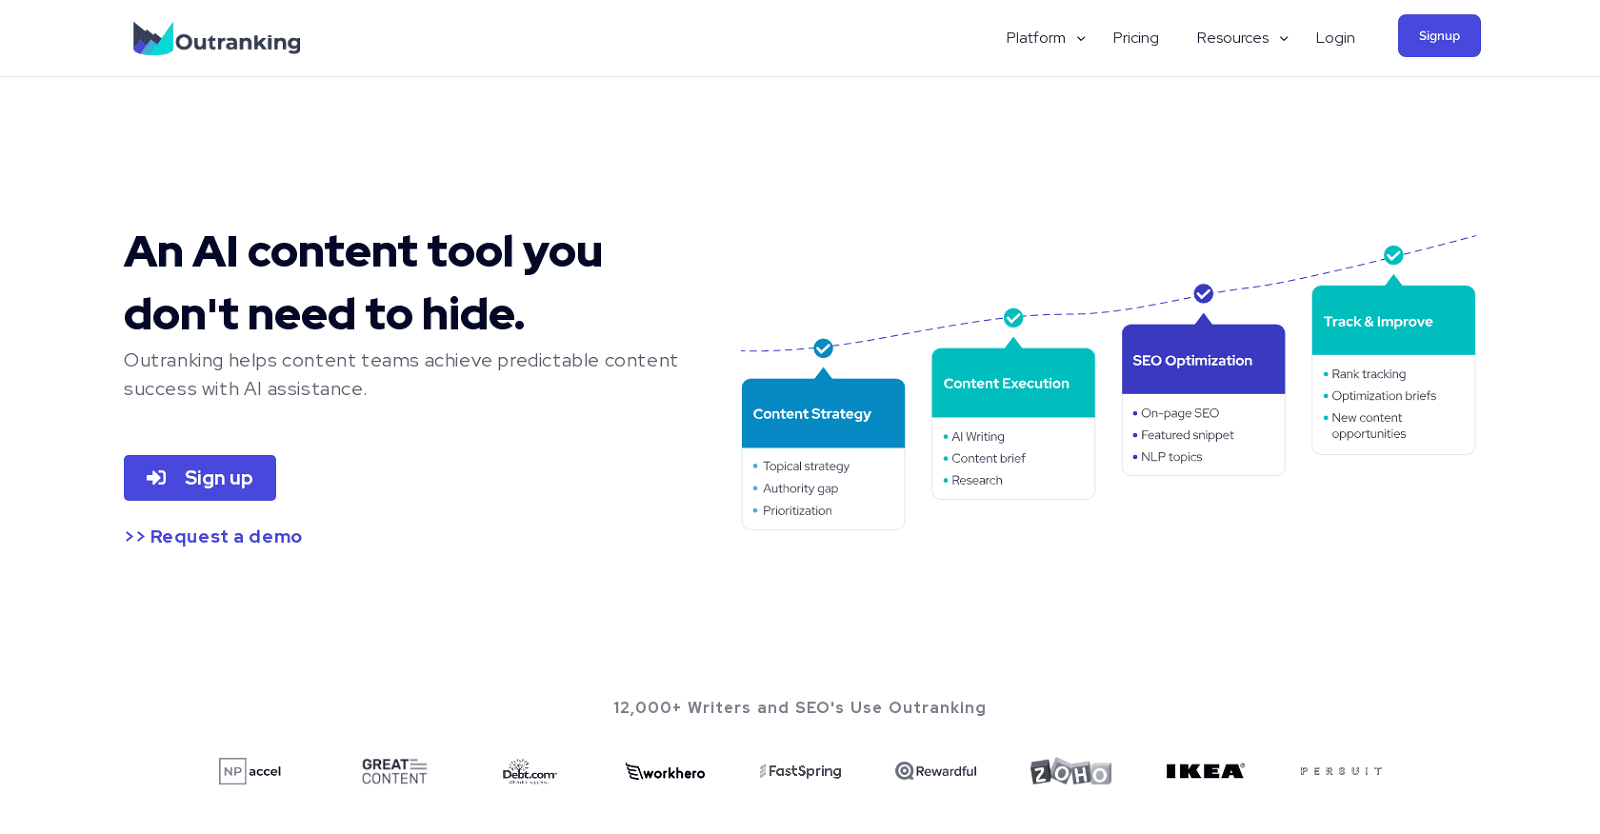Click the large Sign up button
This screenshot has height=834, width=1600.
click(x=200, y=478)
